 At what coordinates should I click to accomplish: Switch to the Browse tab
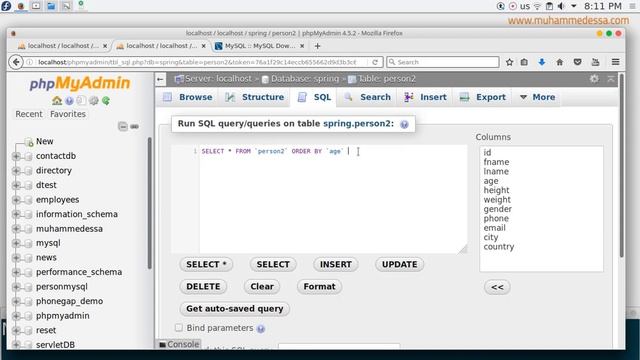[188, 97]
